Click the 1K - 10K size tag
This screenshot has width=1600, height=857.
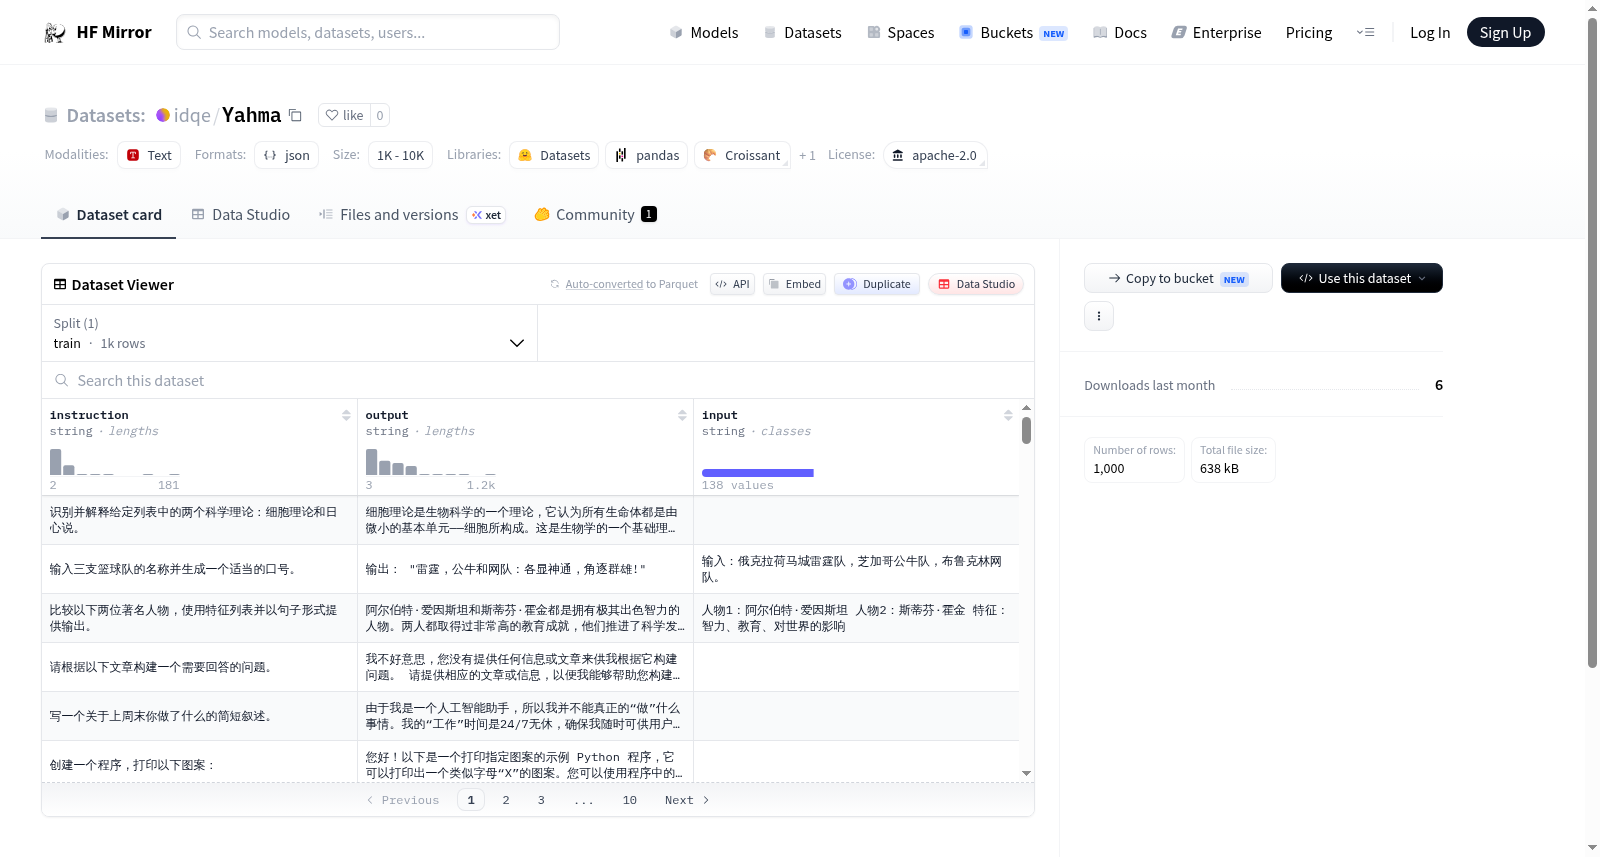[x=400, y=155]
